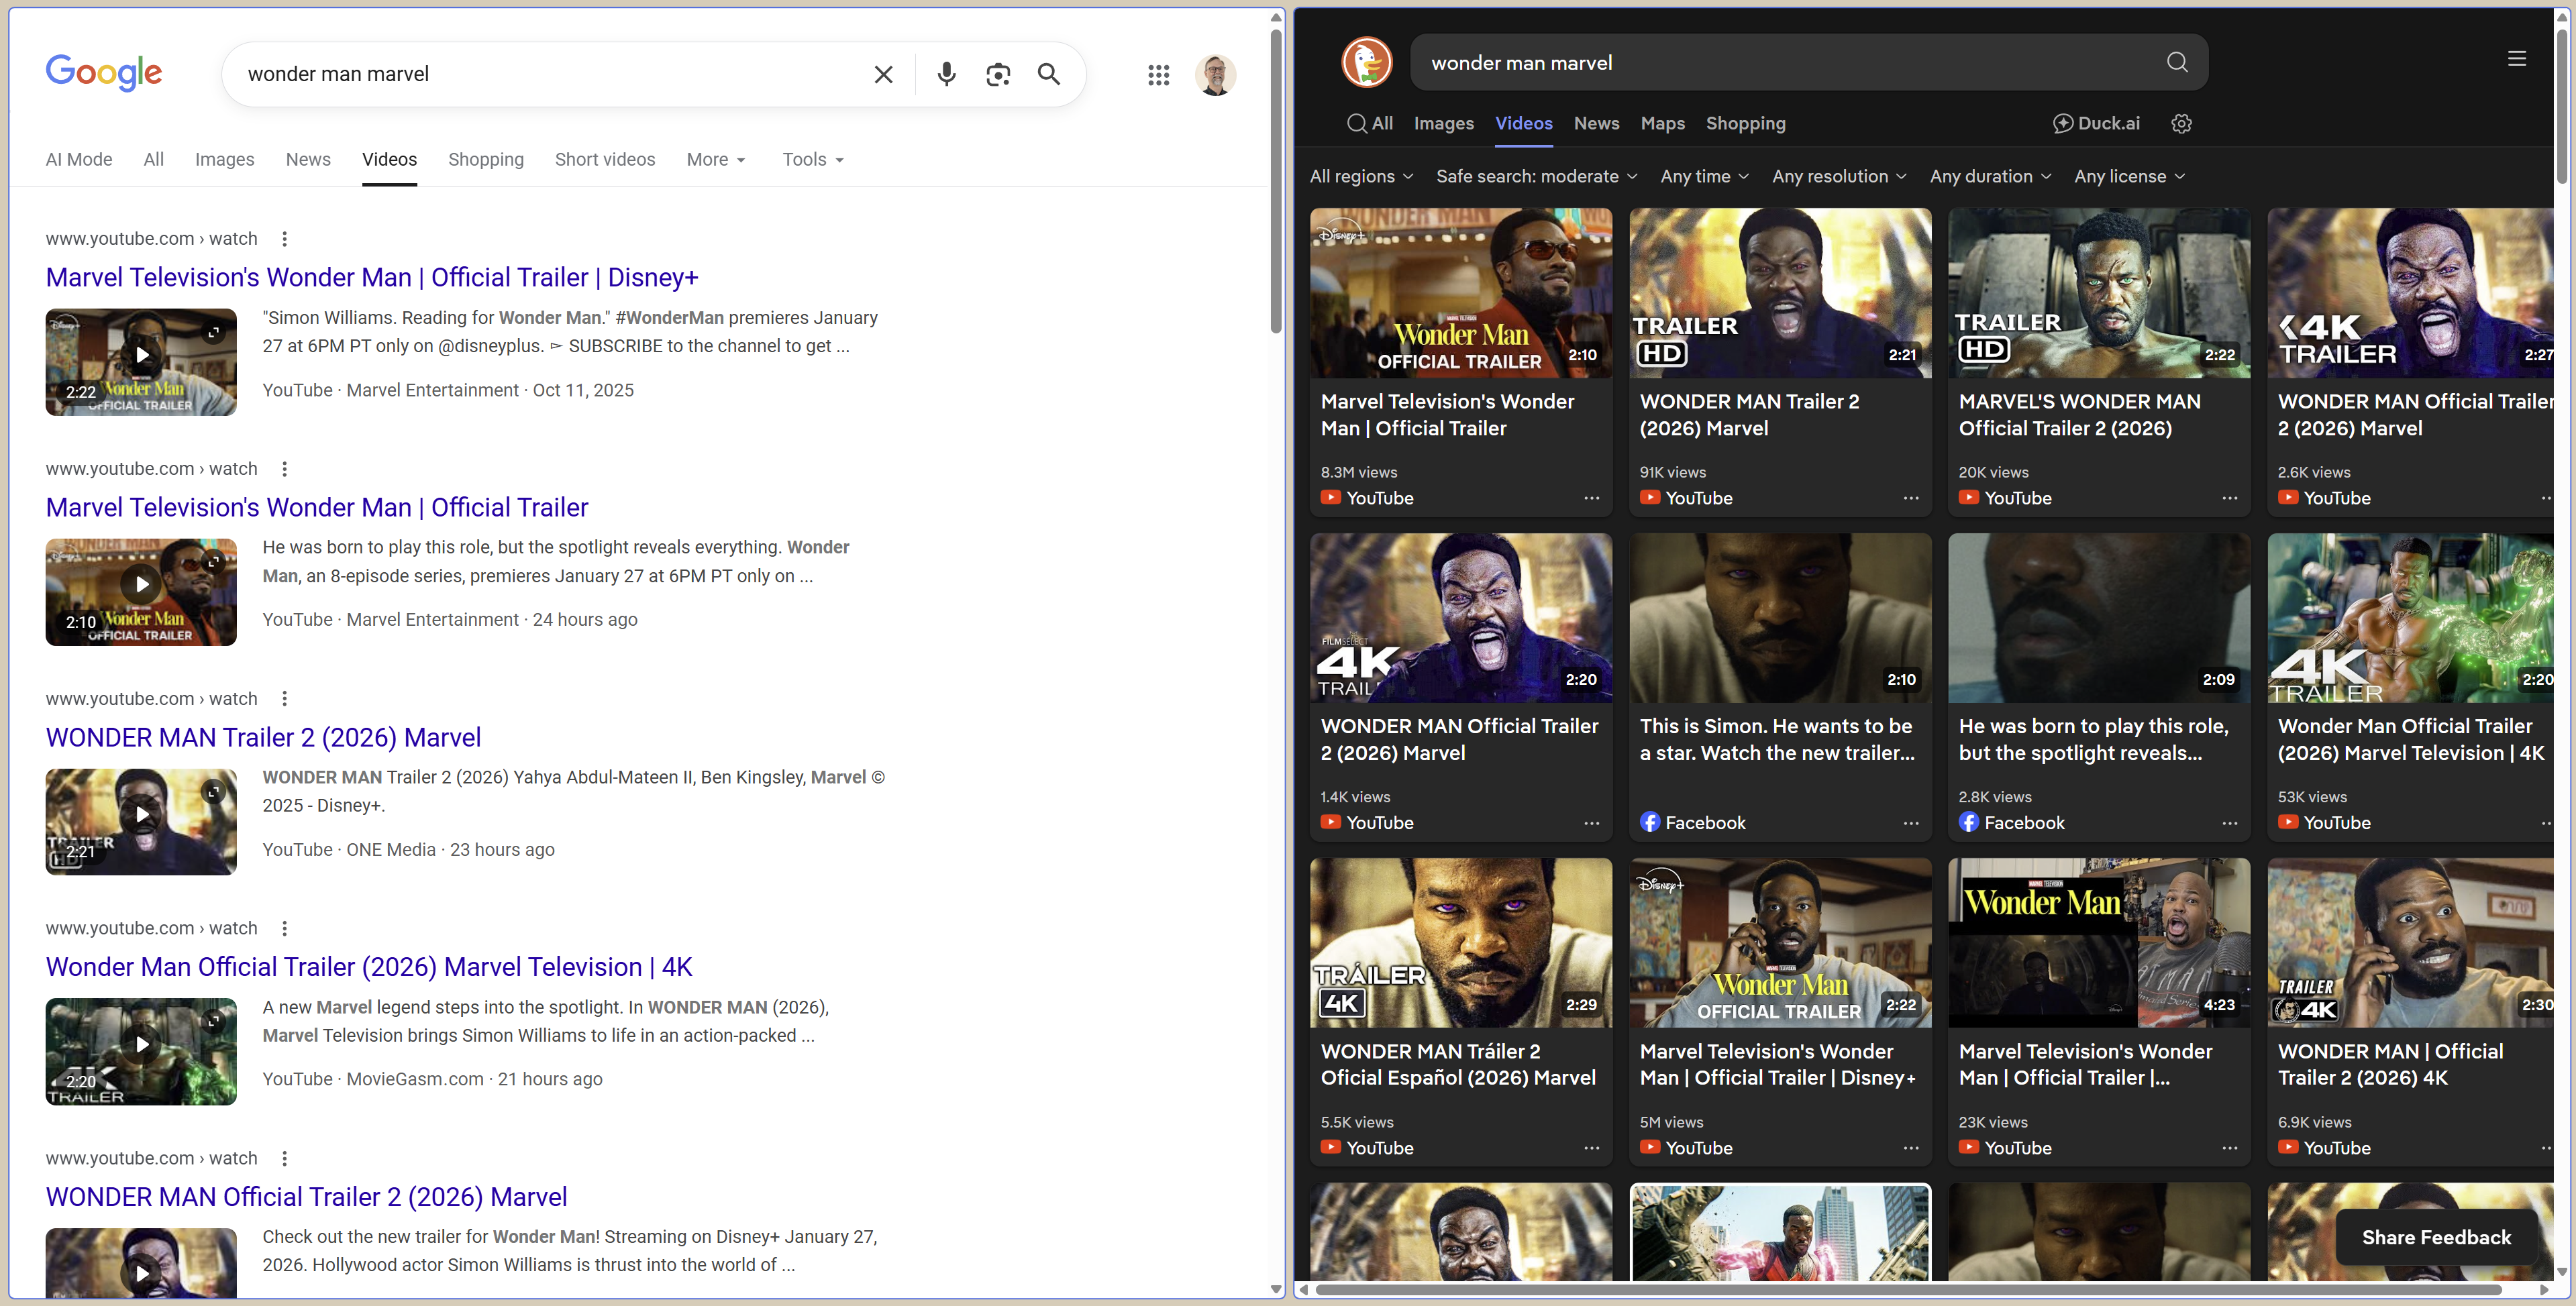Click the Share Feedback button

tap(2436, 1237)
